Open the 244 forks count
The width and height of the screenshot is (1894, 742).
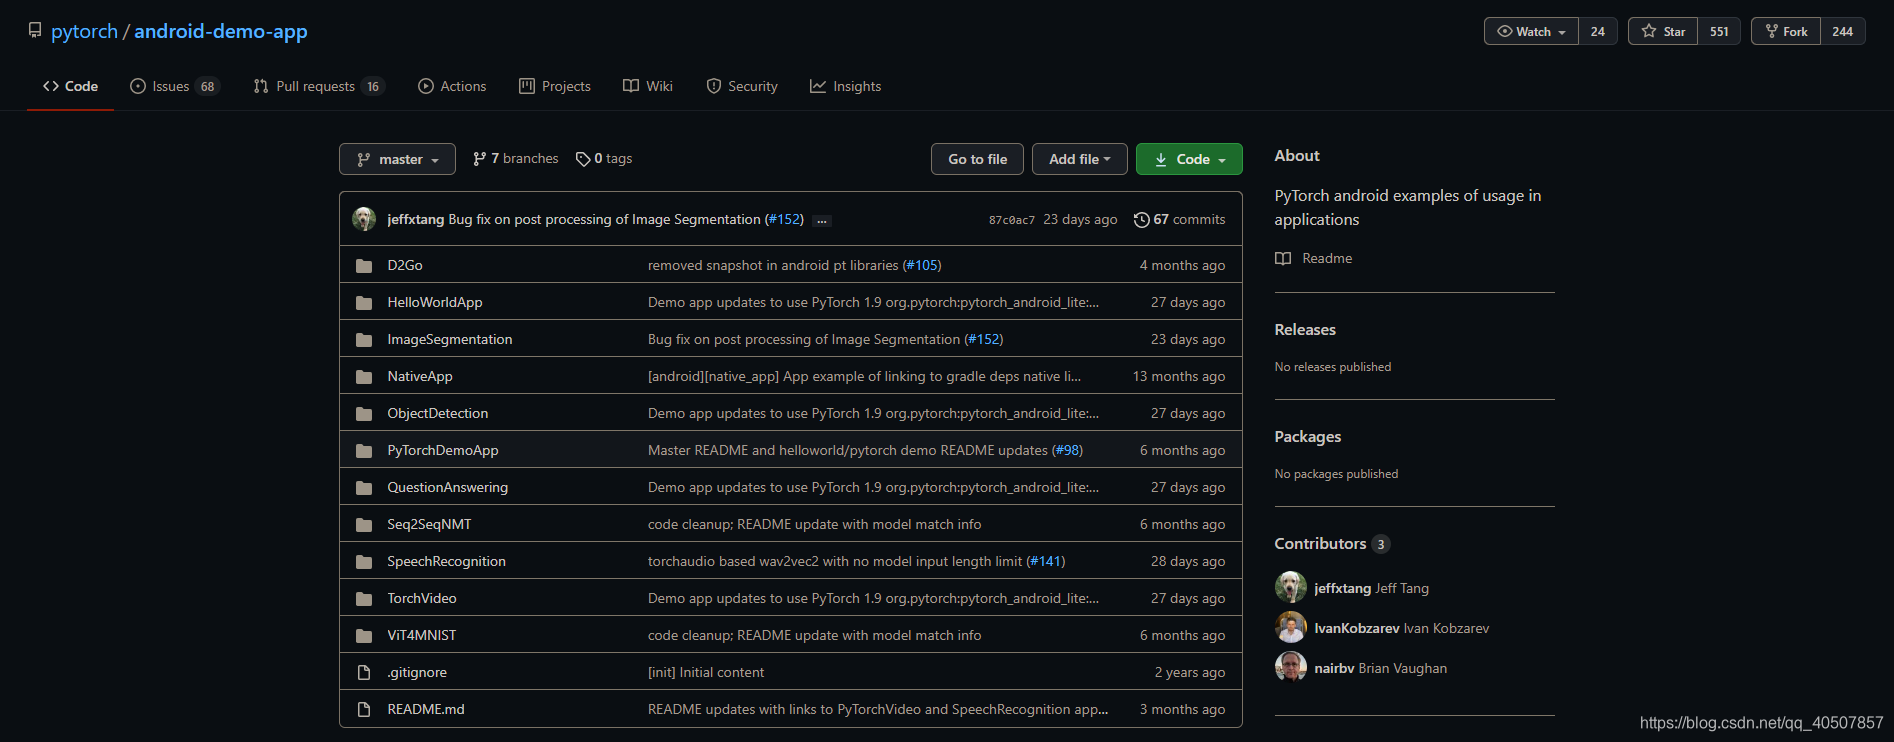[1843, 31]
